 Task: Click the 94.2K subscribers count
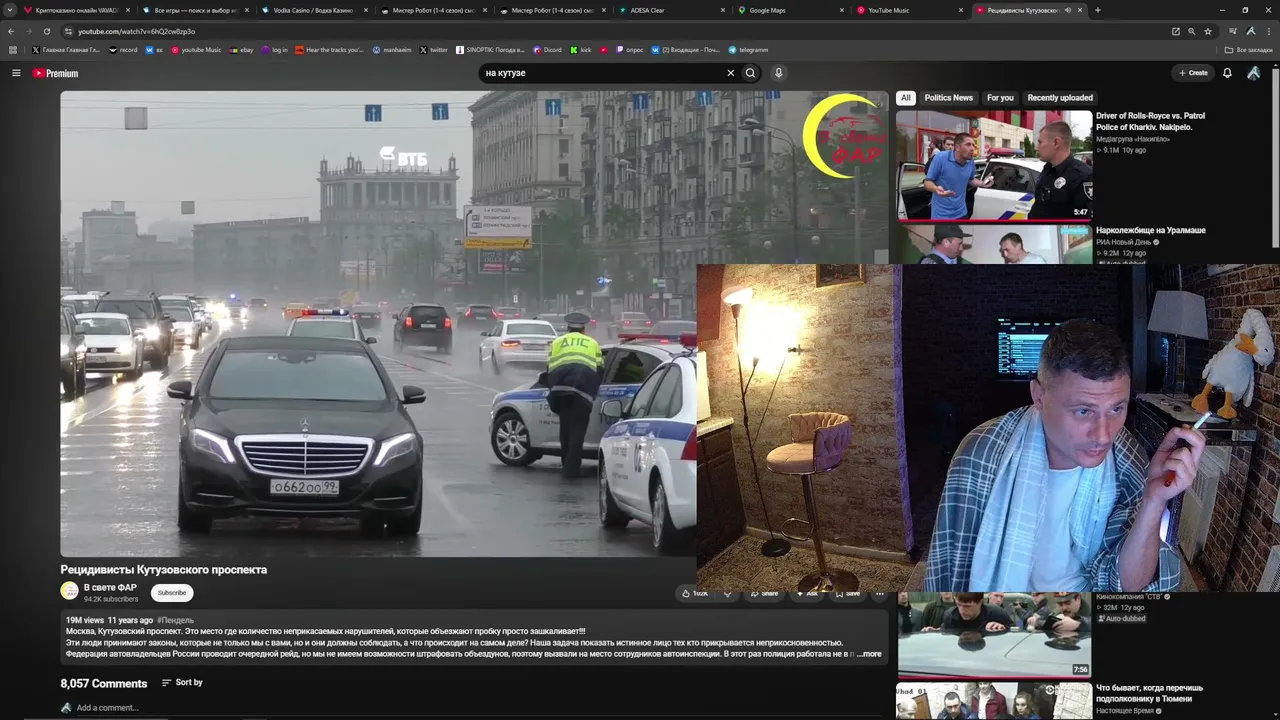point(111,599)
